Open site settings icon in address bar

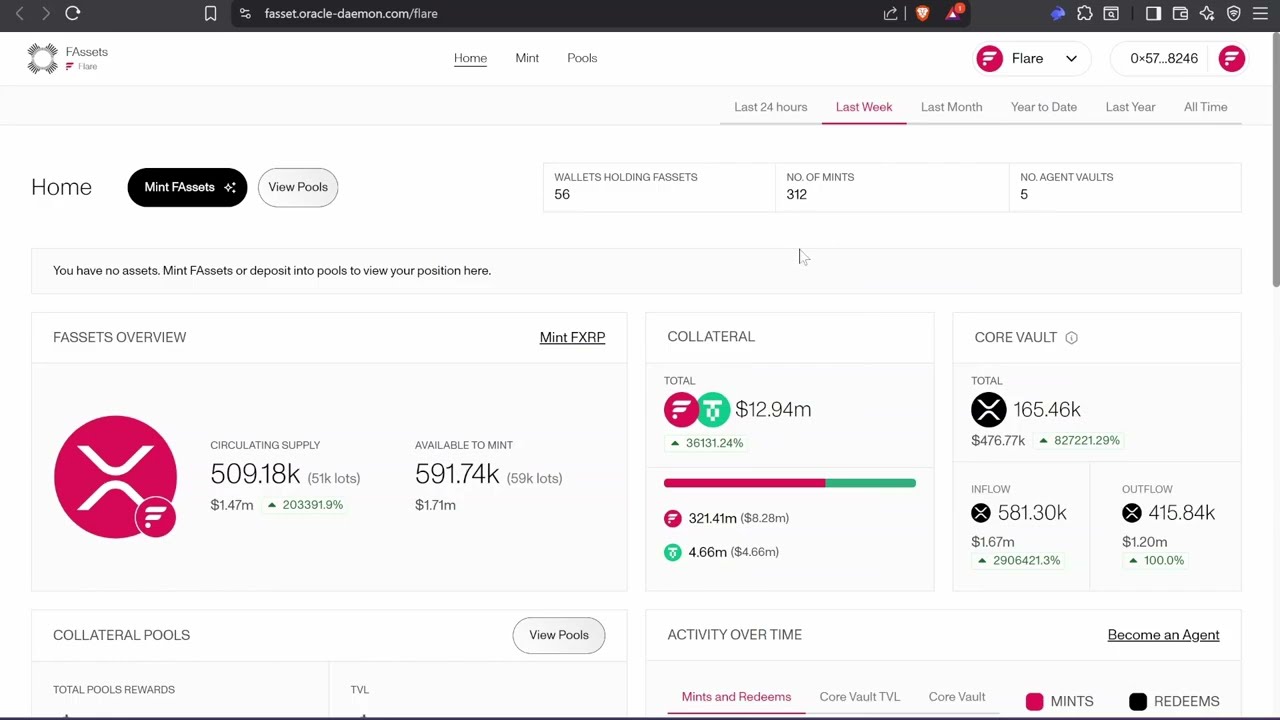245,13
